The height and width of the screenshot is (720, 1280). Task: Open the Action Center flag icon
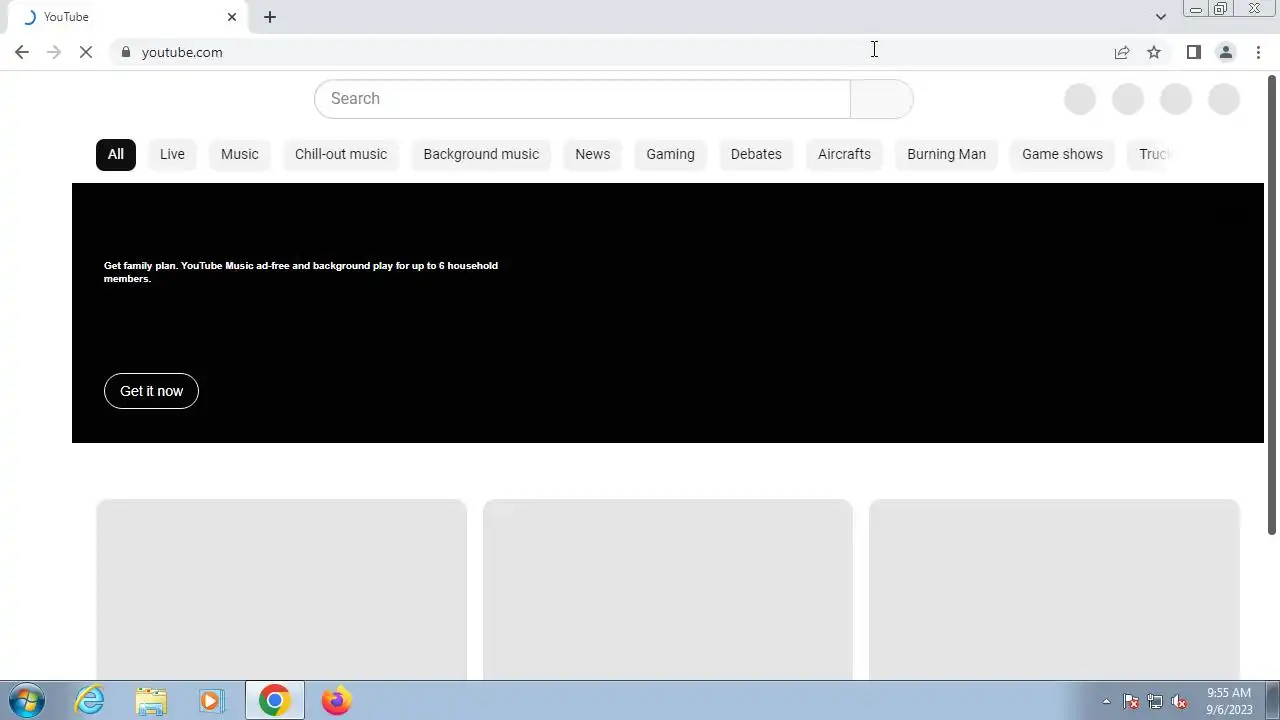pos(1131,701)
